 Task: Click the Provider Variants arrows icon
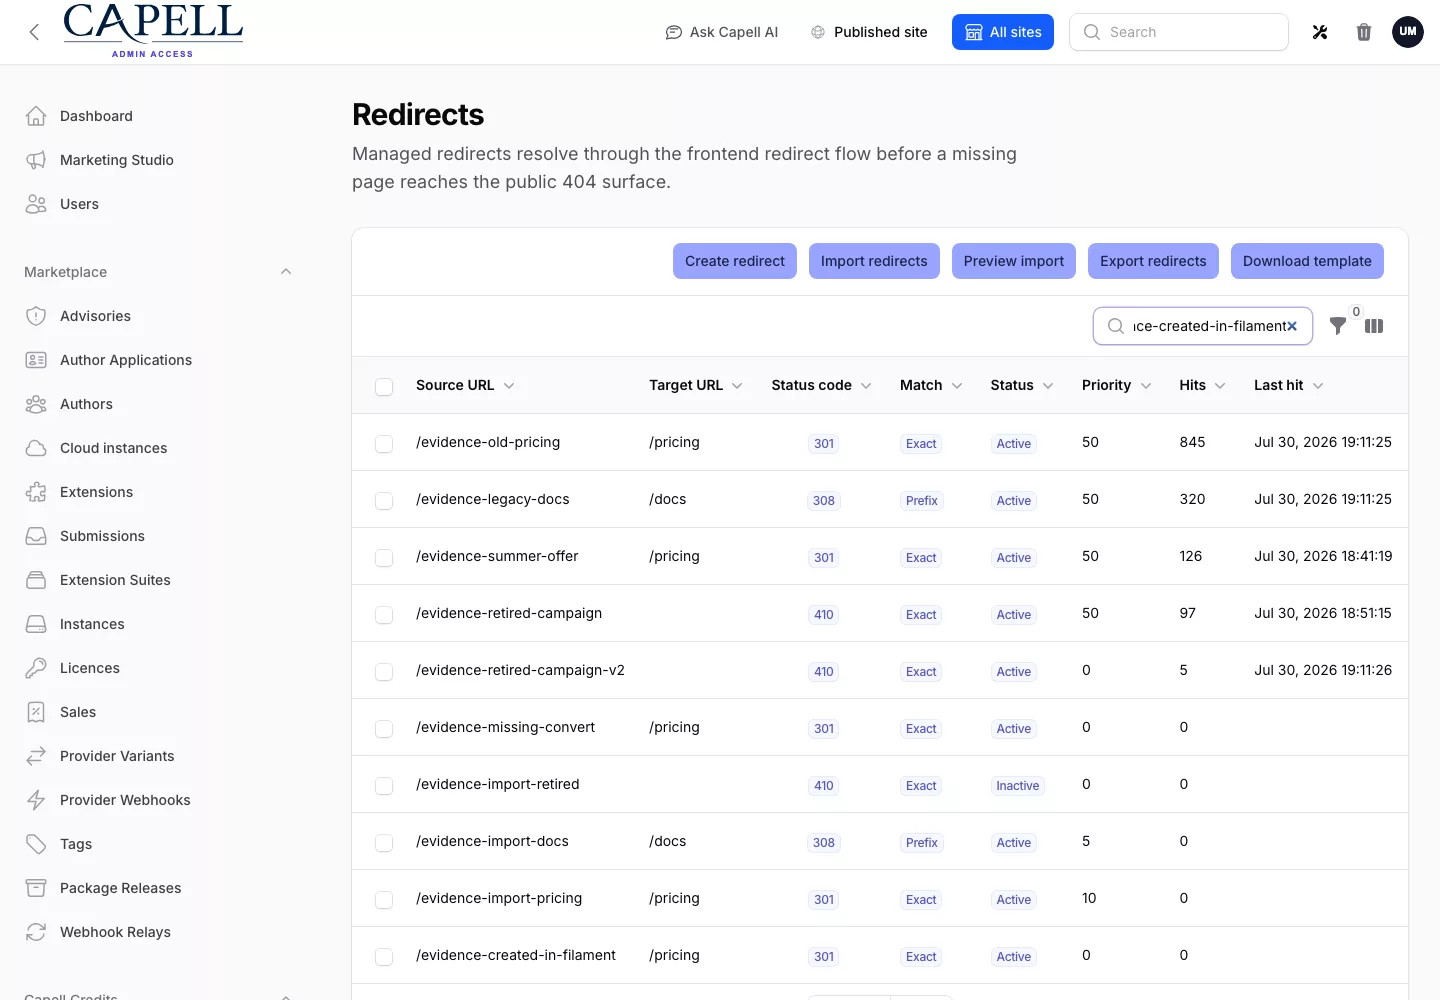click(x=36, y=756)
